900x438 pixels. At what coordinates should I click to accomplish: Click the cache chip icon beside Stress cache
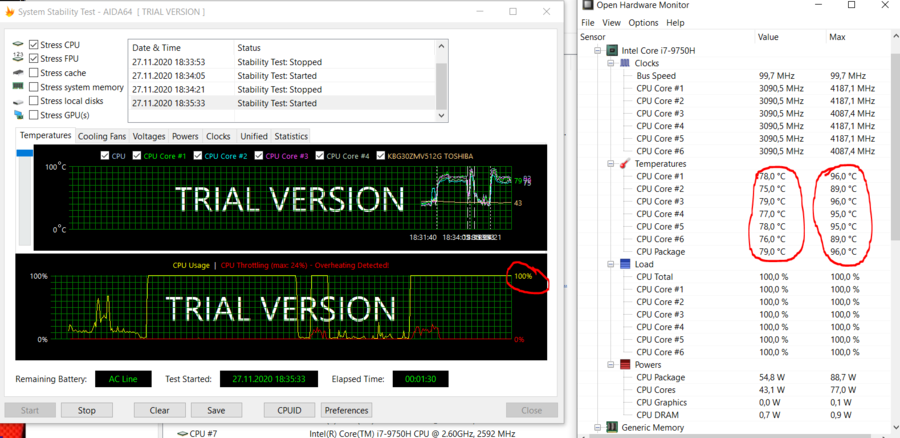(x=18, y=73)
